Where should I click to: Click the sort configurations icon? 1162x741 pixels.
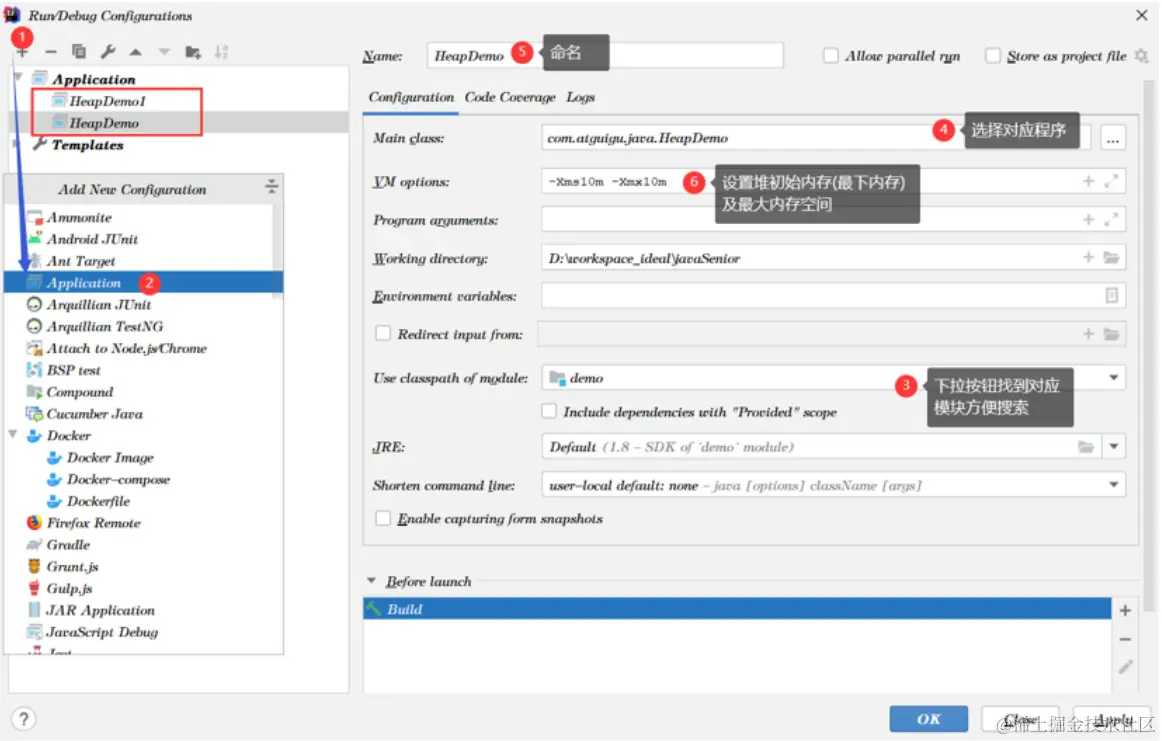(x=221, y=52)
